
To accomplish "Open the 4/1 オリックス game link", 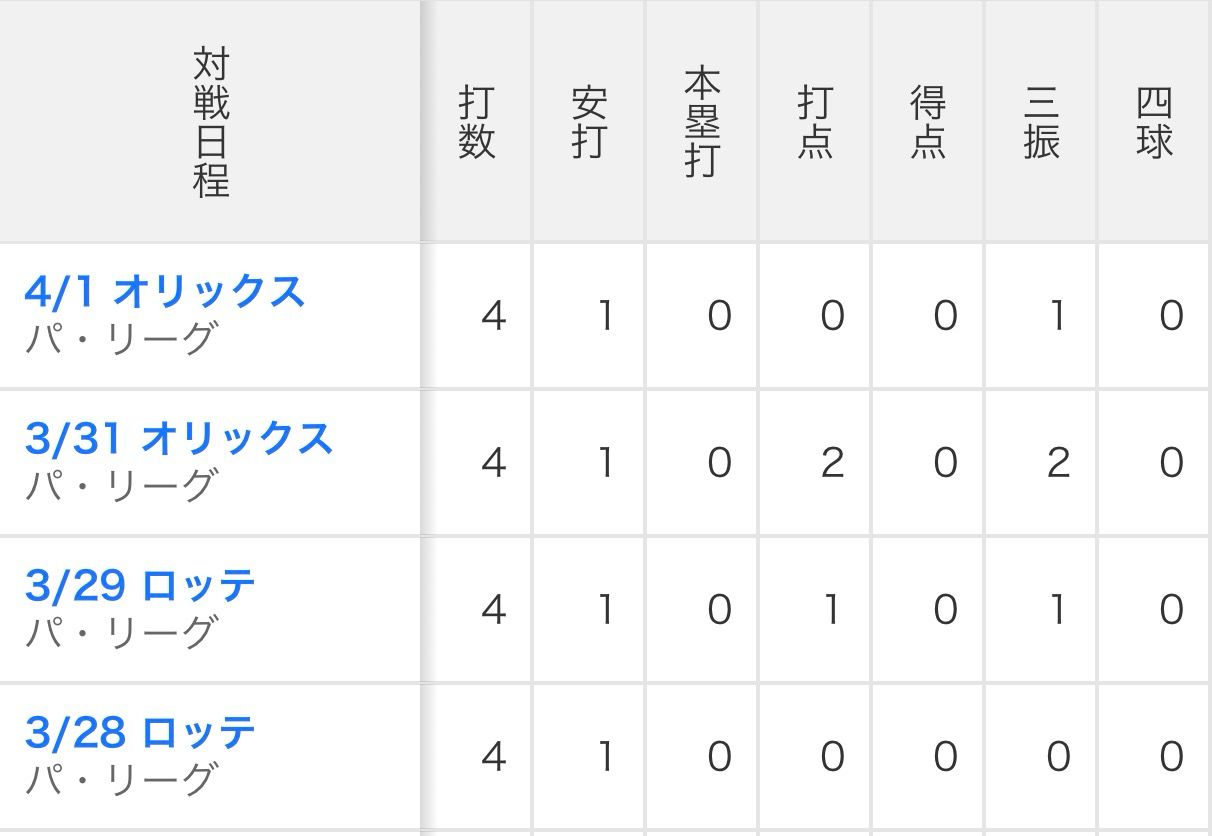I will pyautogui.click(x=164, y=292).
